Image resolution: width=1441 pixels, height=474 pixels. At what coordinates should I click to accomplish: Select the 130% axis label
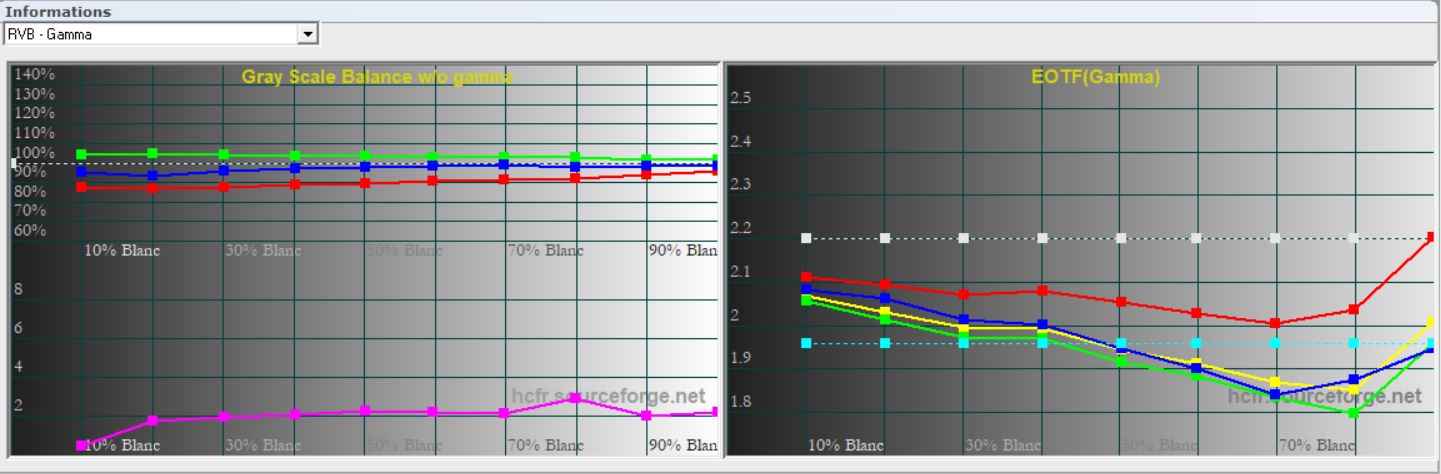click(x=35, y=94)
